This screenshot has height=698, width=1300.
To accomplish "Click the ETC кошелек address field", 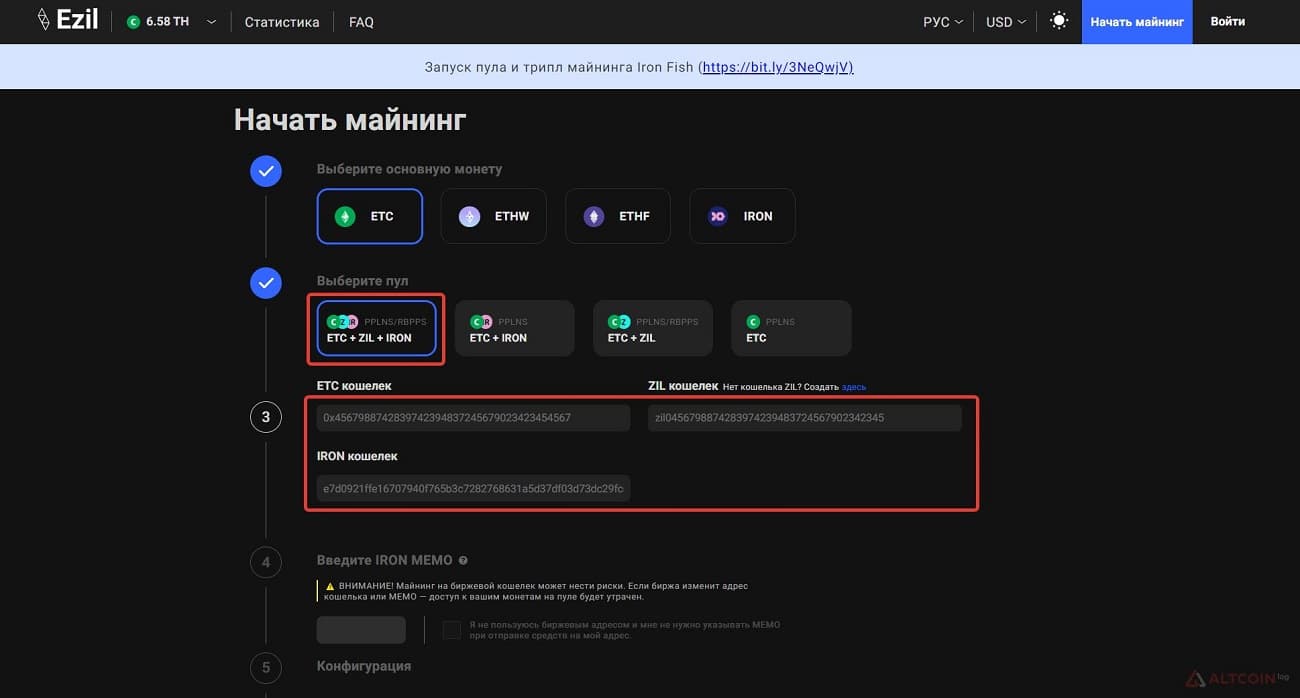I will coord(474,418).
